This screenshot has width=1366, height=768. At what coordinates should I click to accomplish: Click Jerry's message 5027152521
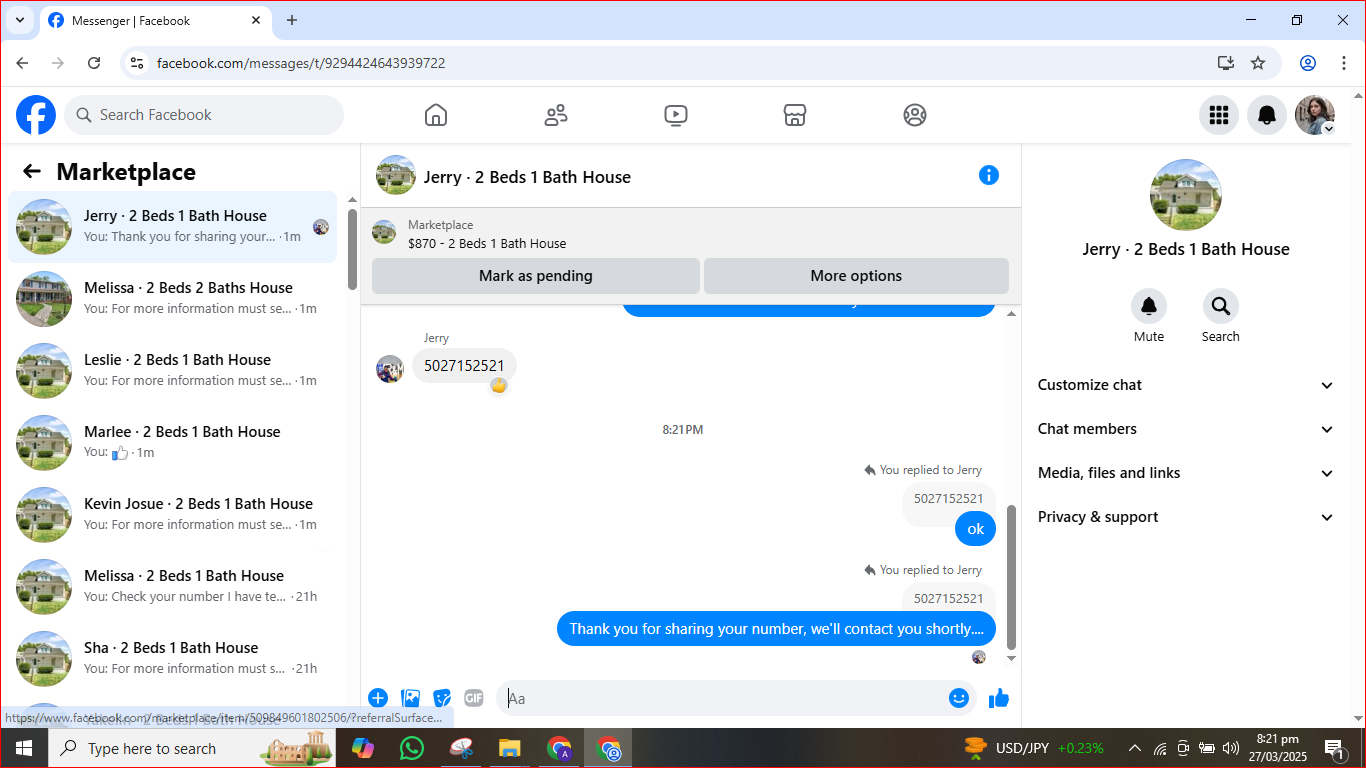pos(464,366)
